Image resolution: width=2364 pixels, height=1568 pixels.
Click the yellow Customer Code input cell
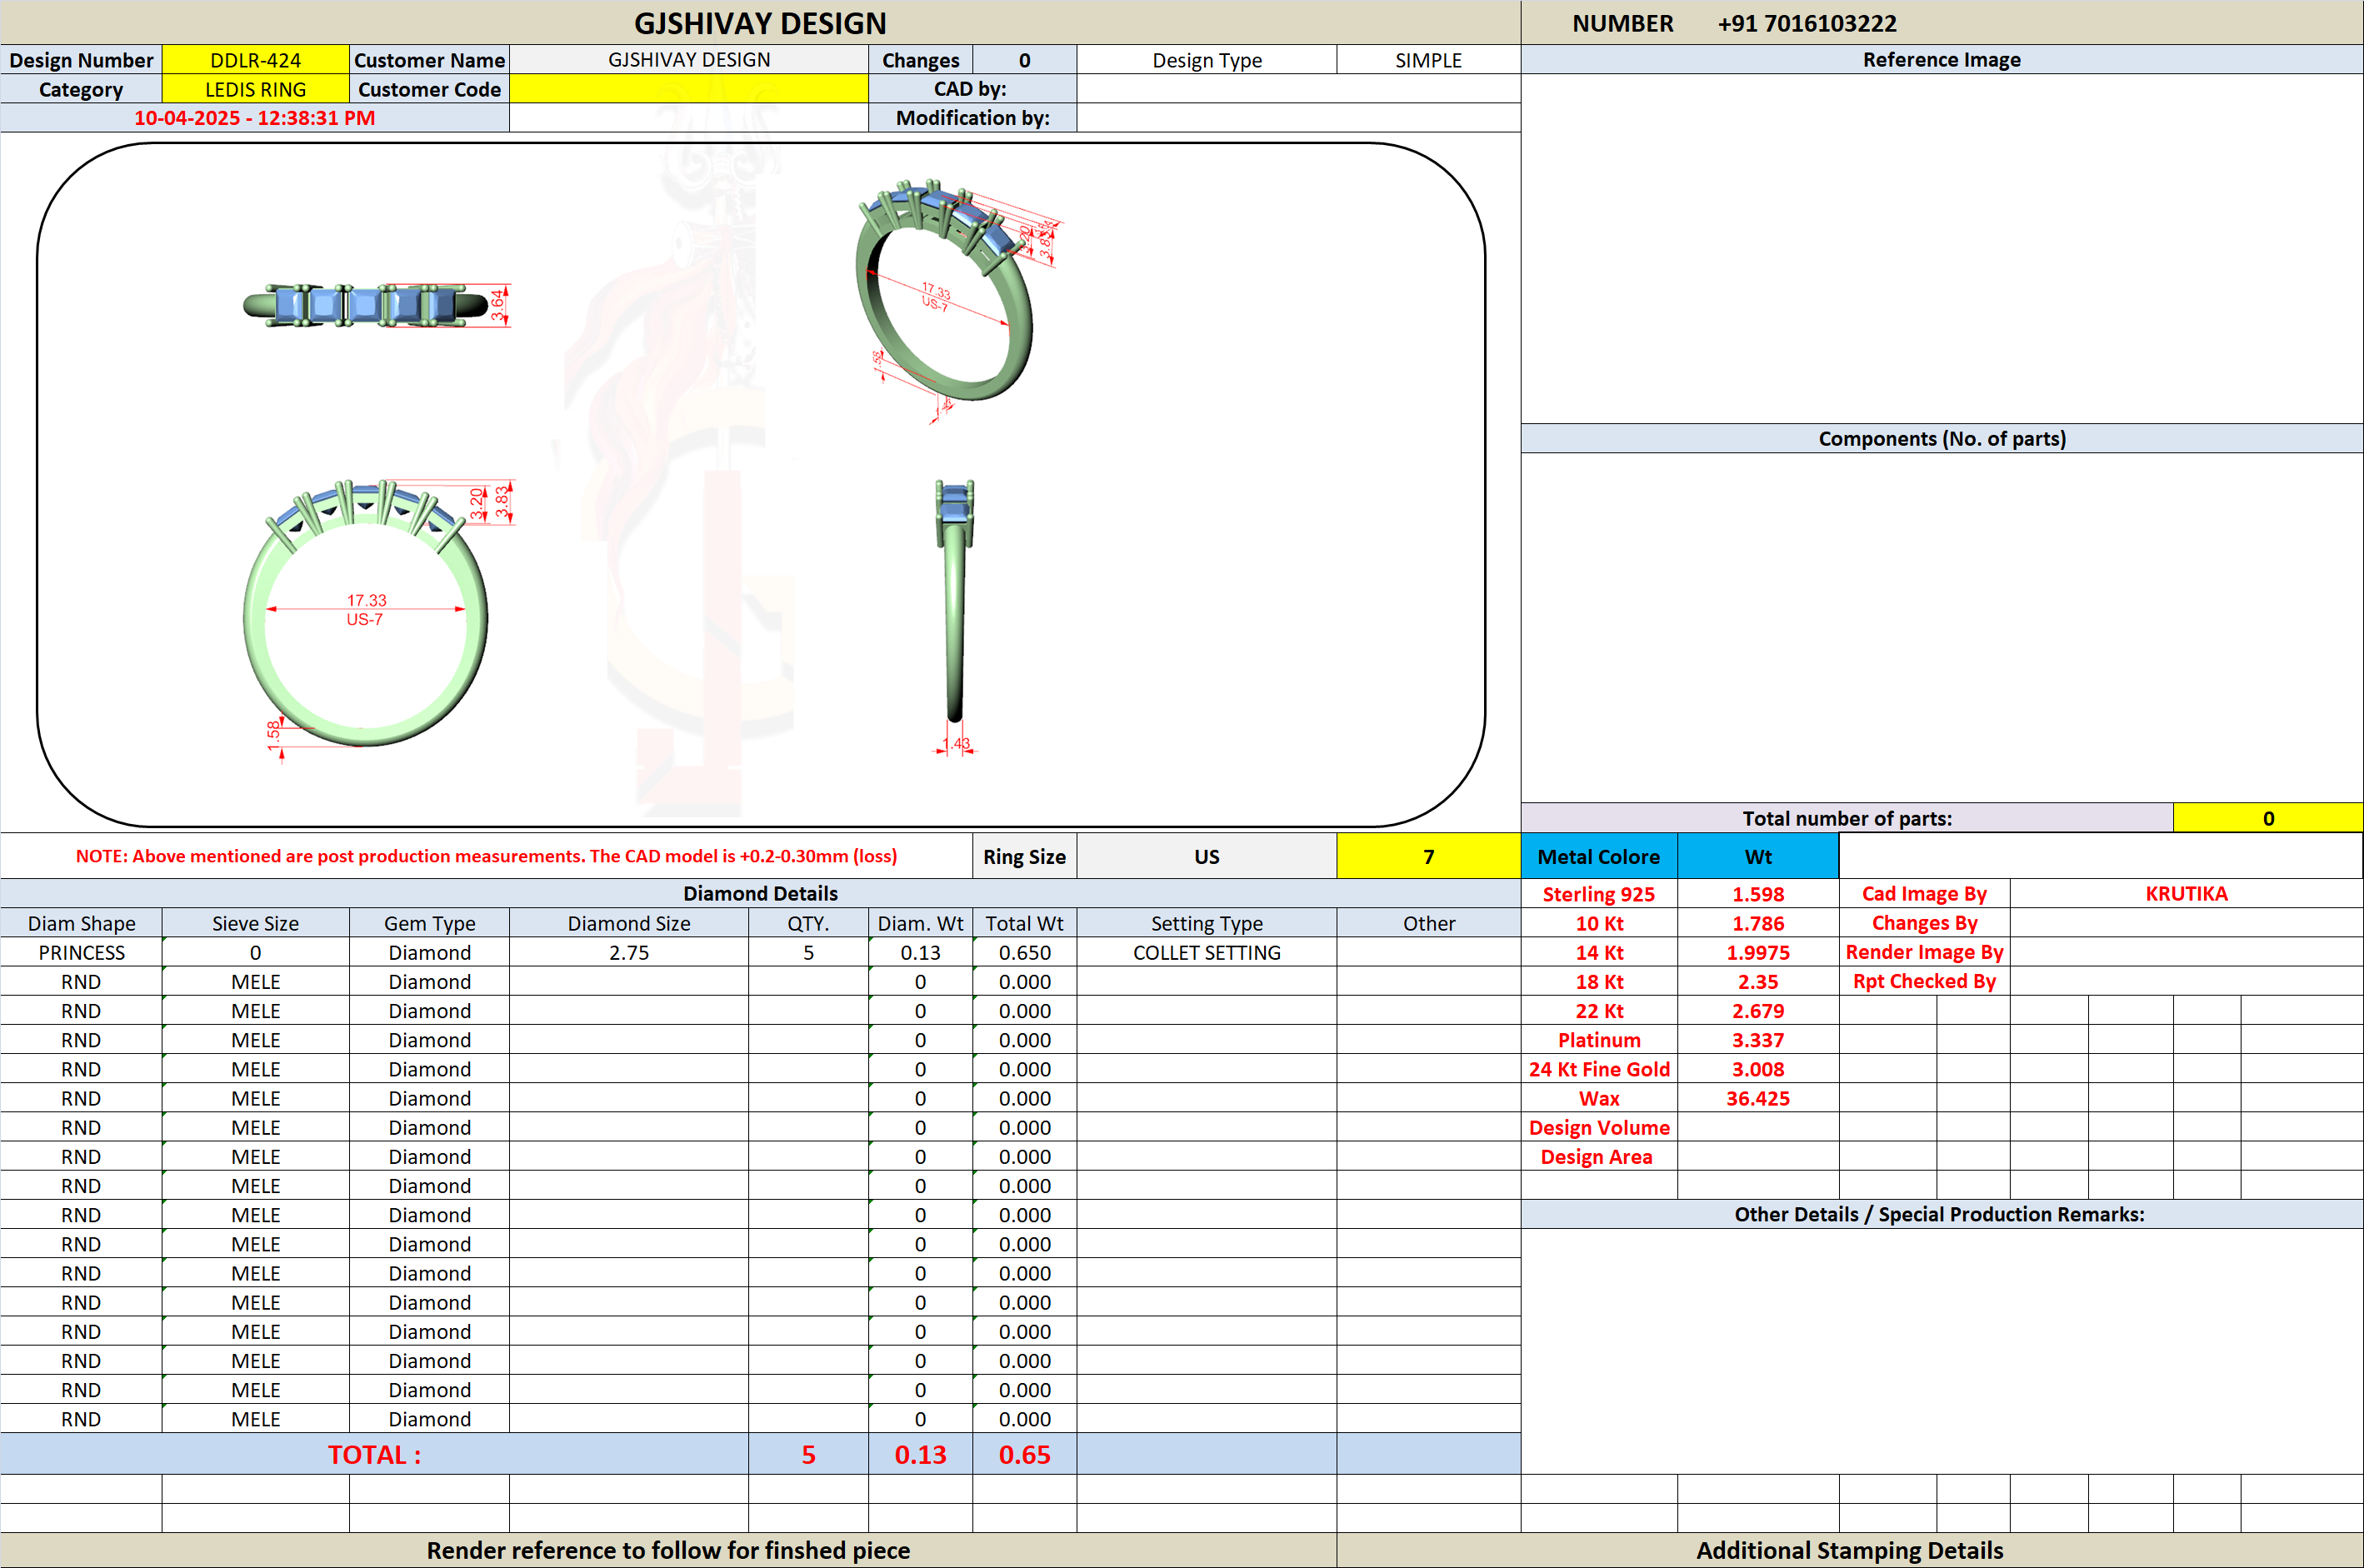point(689,89)
